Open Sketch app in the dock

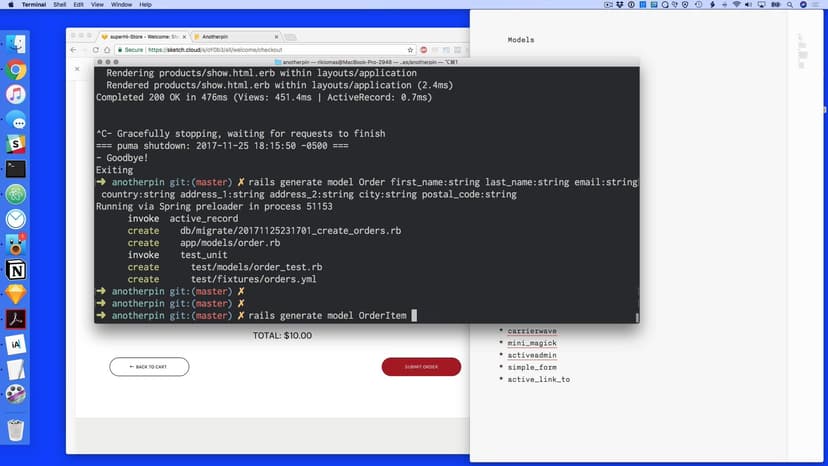tap(16, 294)
